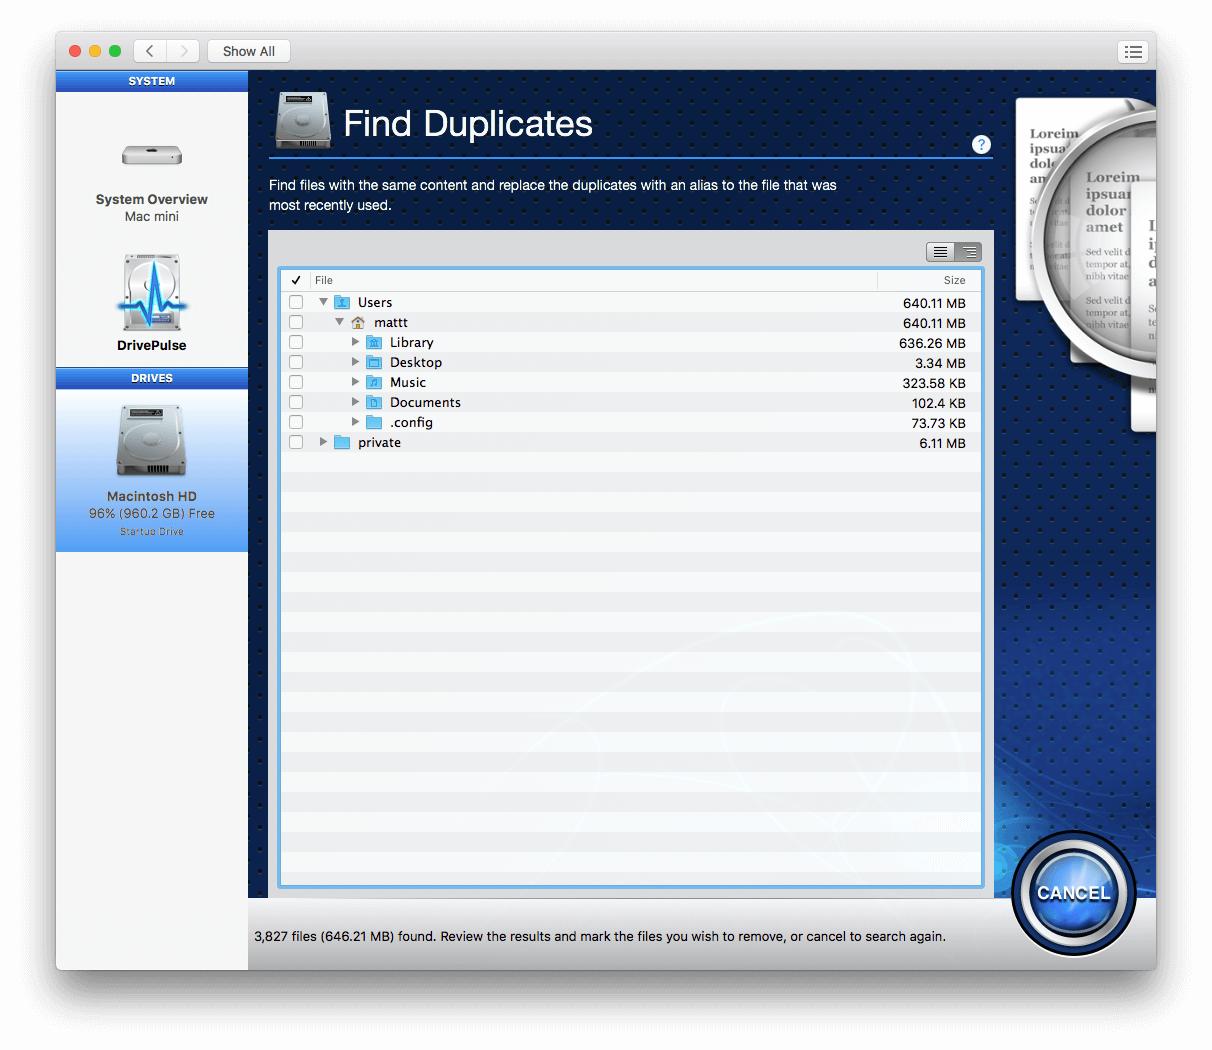Select the Desktop folder checkbox

coord(296,362)
